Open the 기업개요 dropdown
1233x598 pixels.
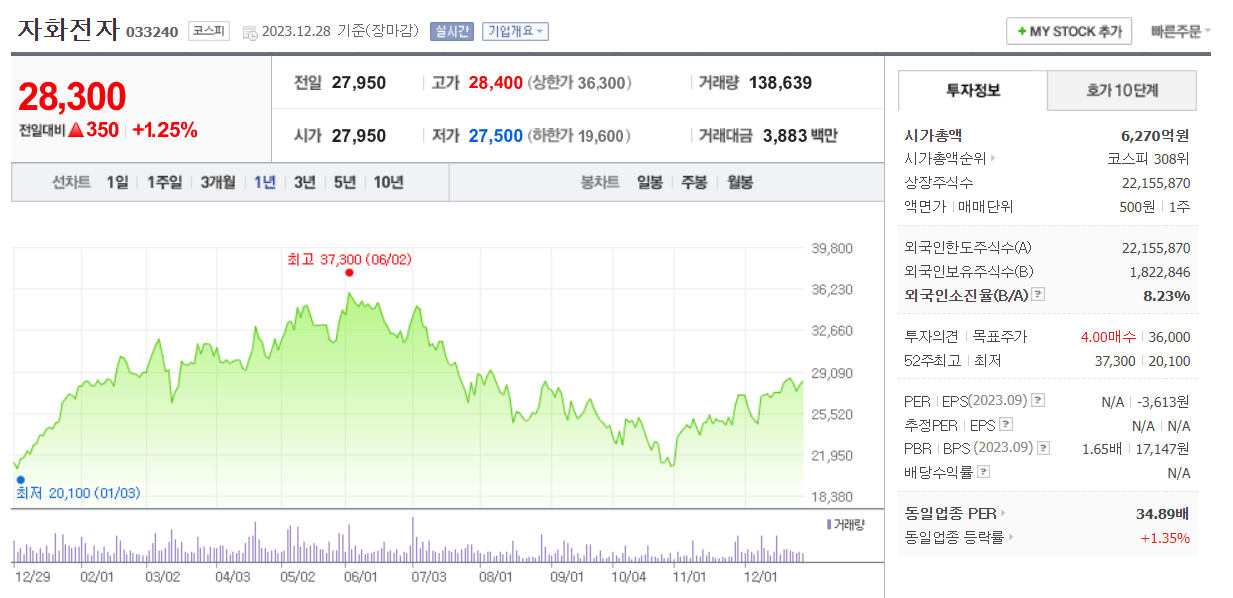[x=515, y=31]
